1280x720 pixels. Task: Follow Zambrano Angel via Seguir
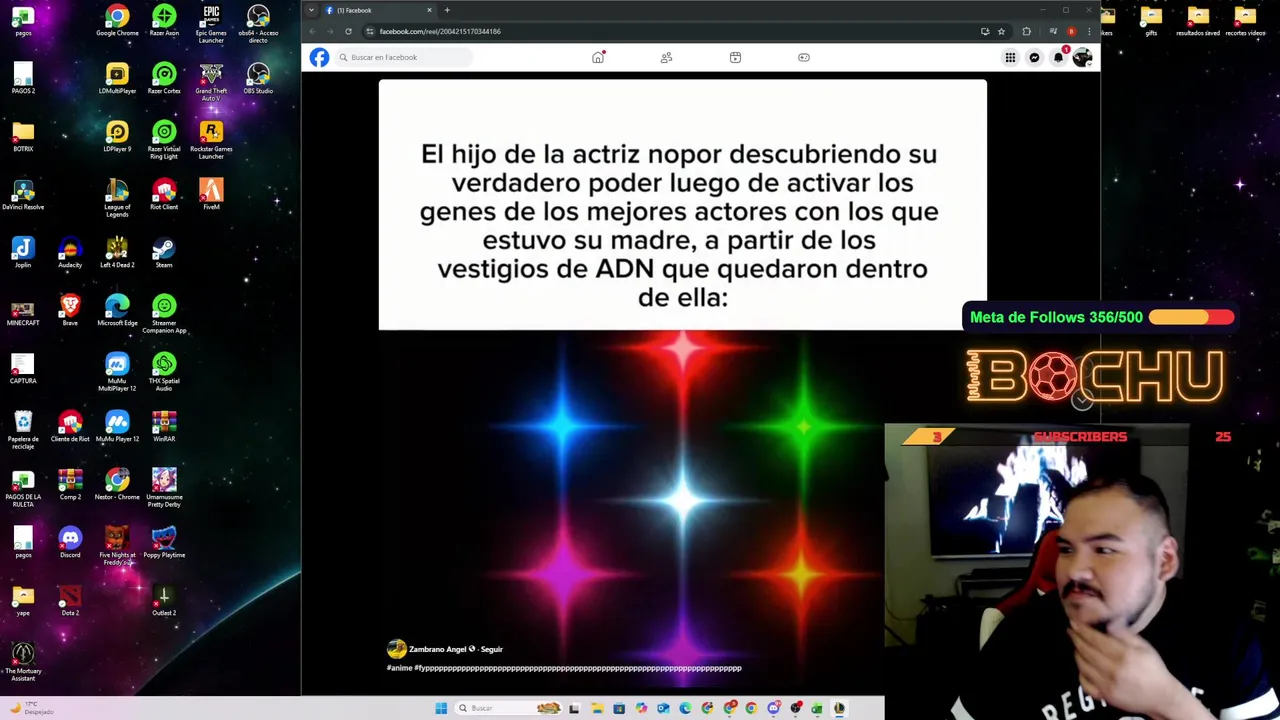(491, 649)
